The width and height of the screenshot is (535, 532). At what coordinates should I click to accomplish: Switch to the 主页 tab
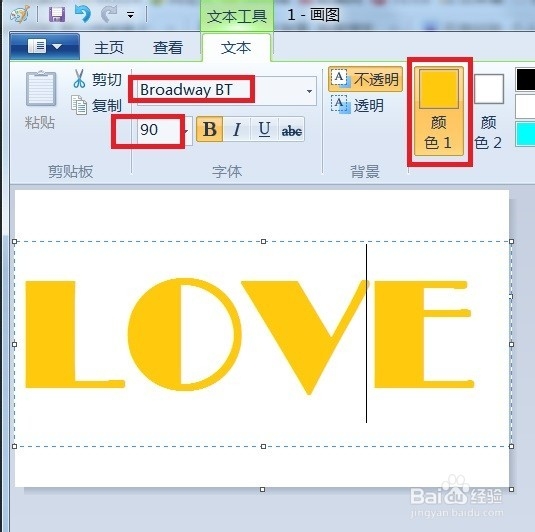(109, 47)
